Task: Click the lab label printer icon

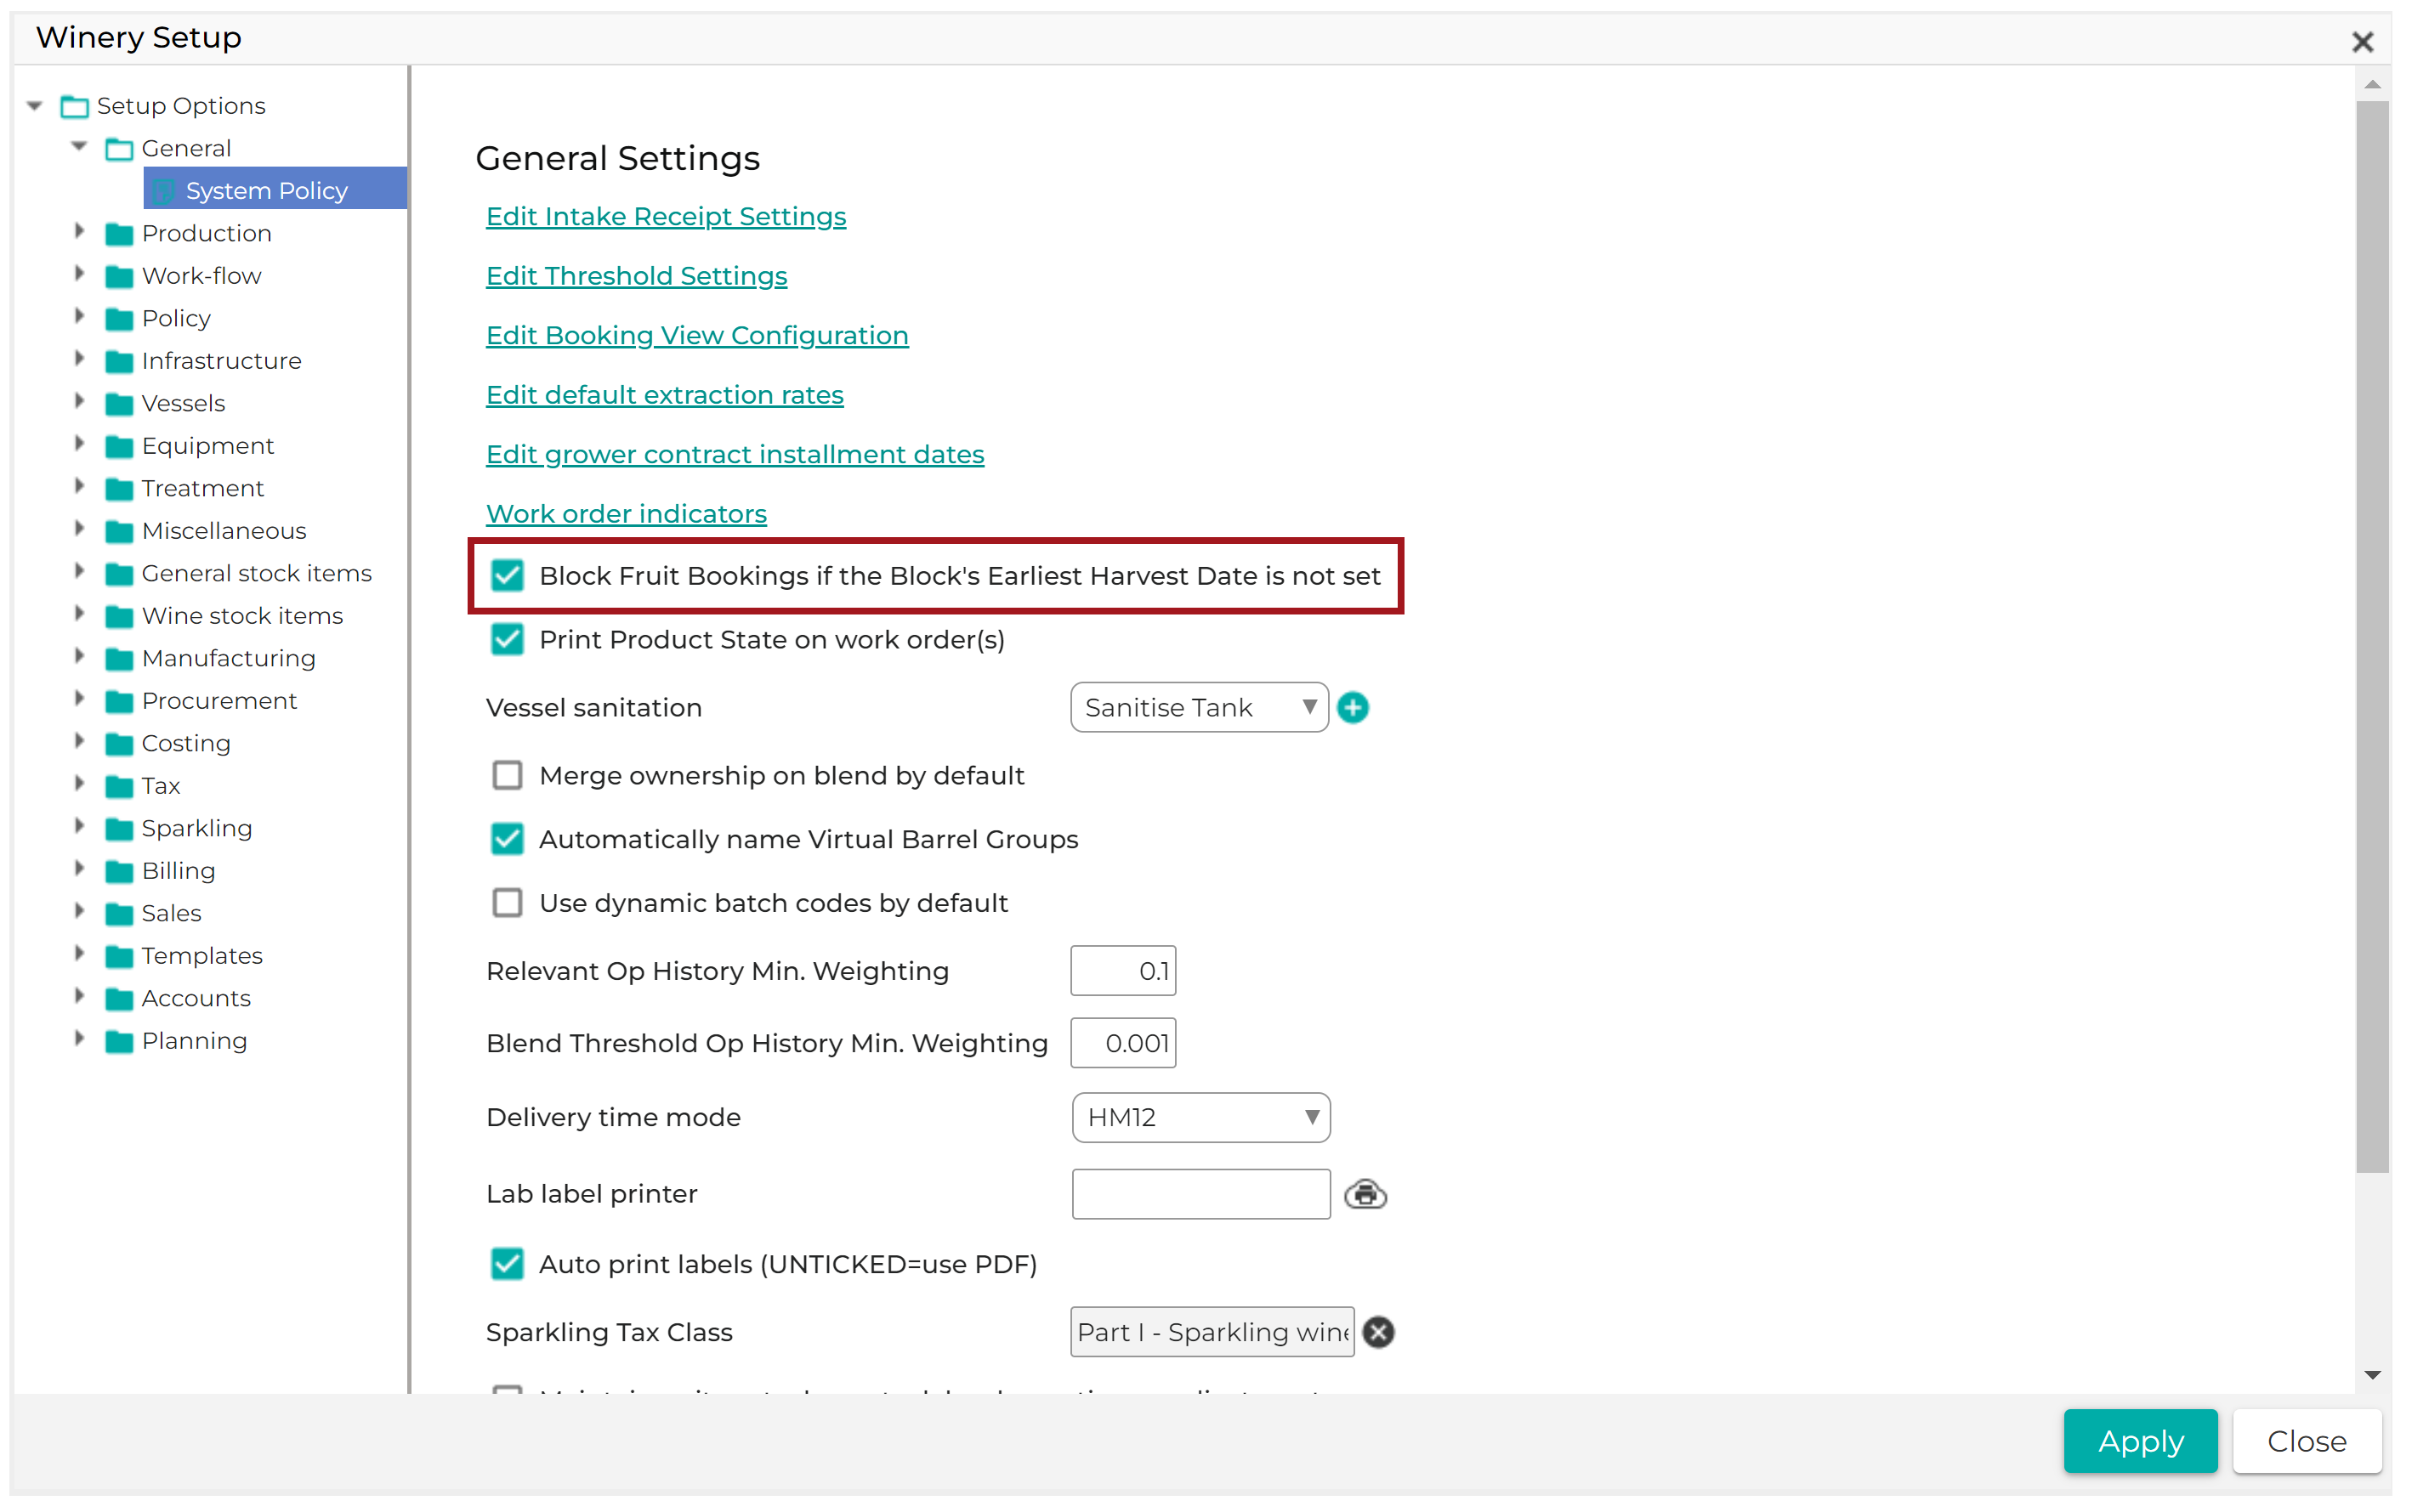Action: tap(1365, 1194)
